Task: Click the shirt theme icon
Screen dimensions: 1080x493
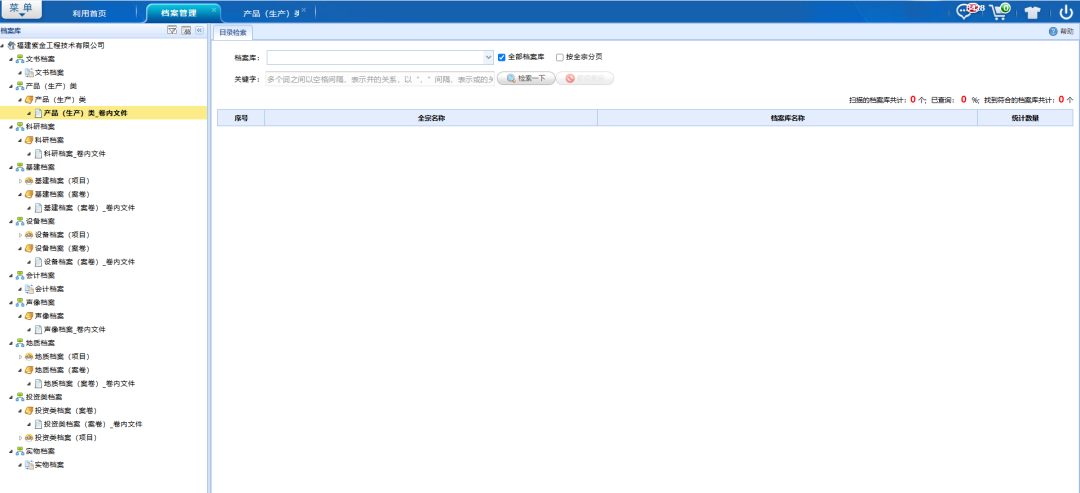Action: [x=1033, y=13]
